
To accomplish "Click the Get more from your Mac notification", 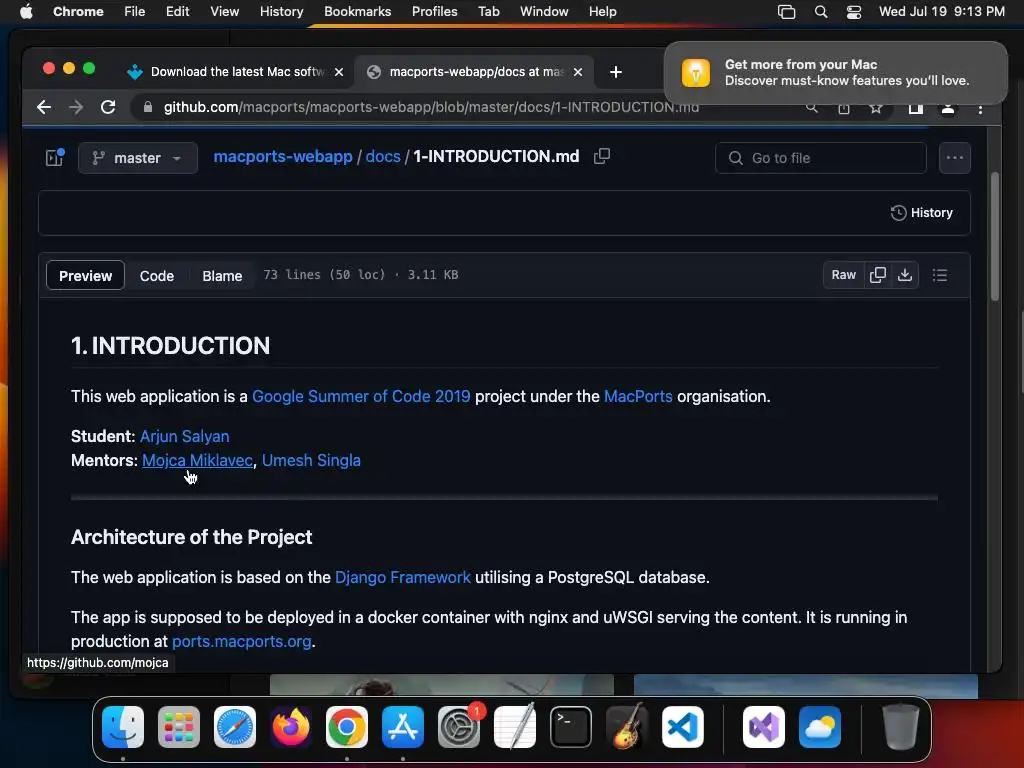I will coord(836,72).
